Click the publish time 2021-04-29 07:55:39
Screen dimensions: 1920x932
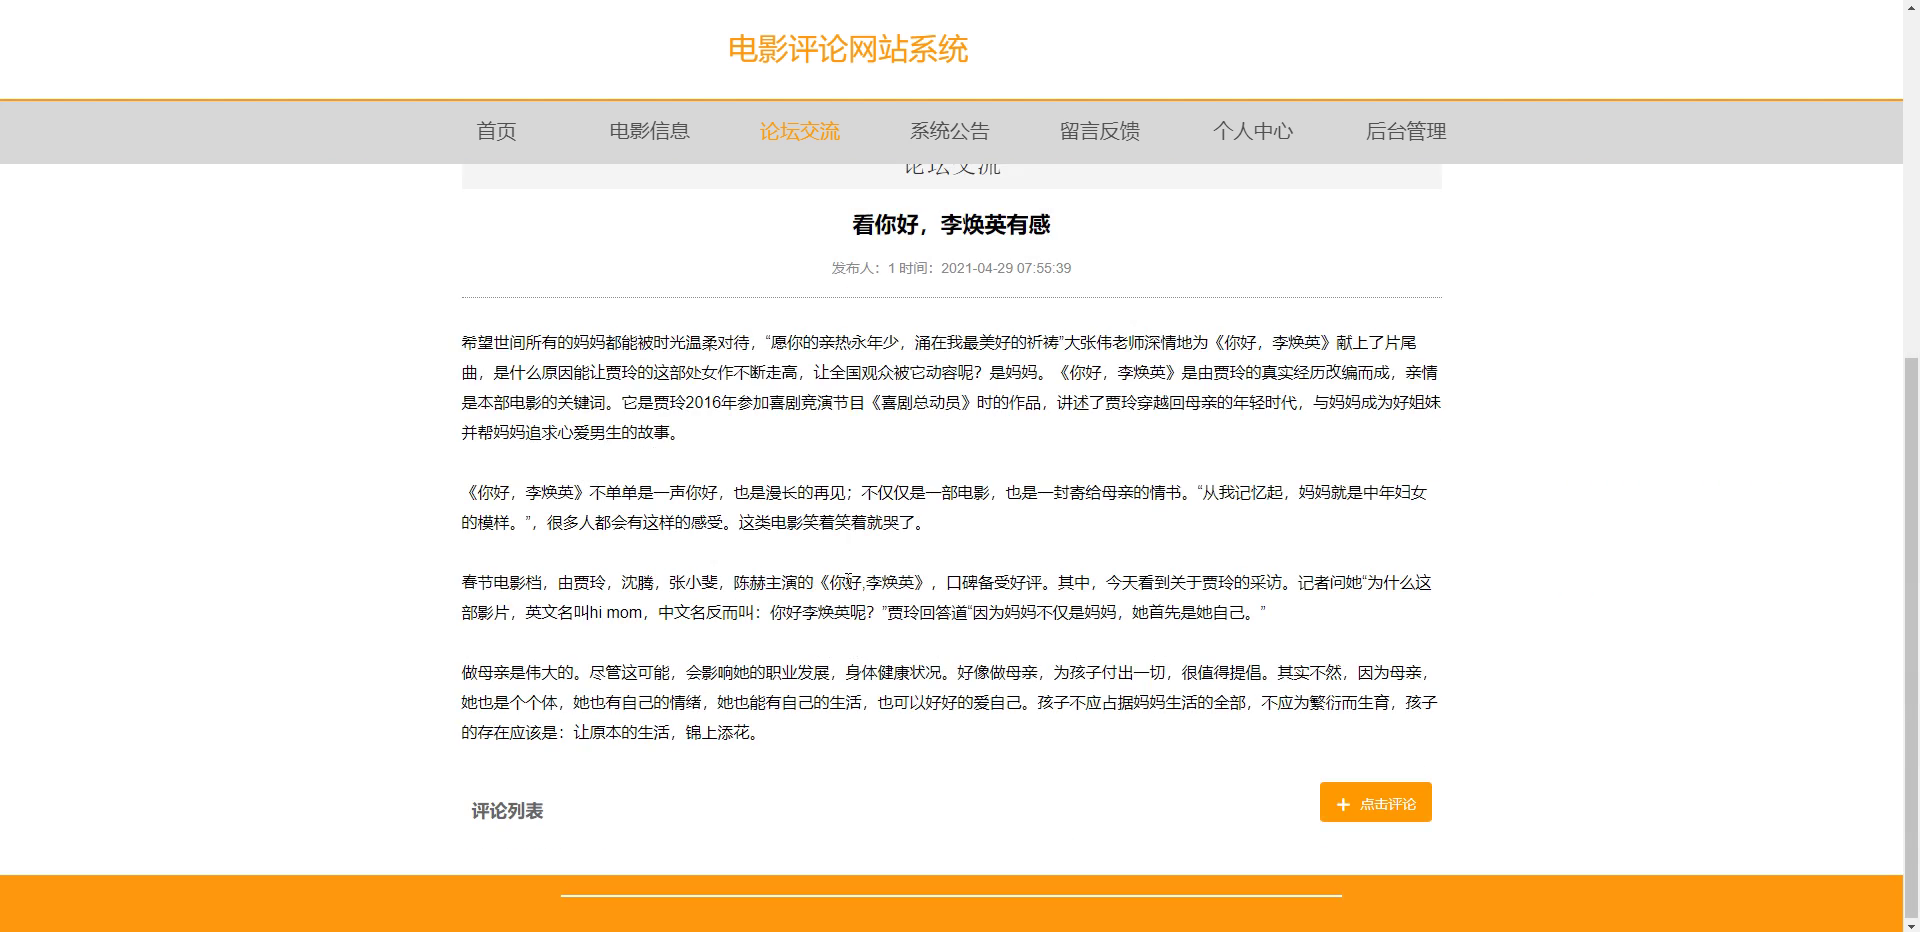click(1006, 268)
